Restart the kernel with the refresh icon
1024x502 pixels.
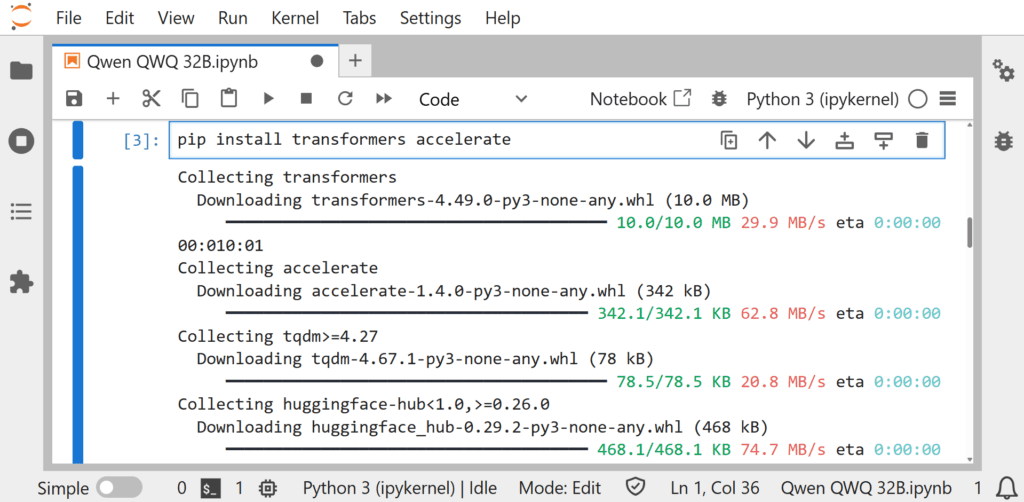(345, 98)
